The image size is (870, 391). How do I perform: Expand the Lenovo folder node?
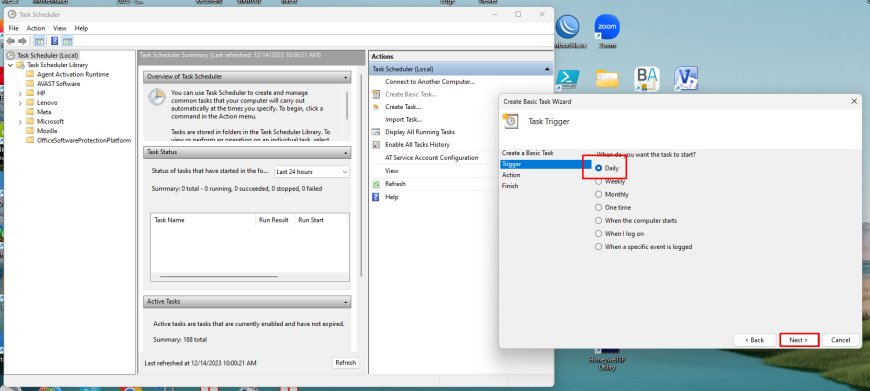pos(20,103)
